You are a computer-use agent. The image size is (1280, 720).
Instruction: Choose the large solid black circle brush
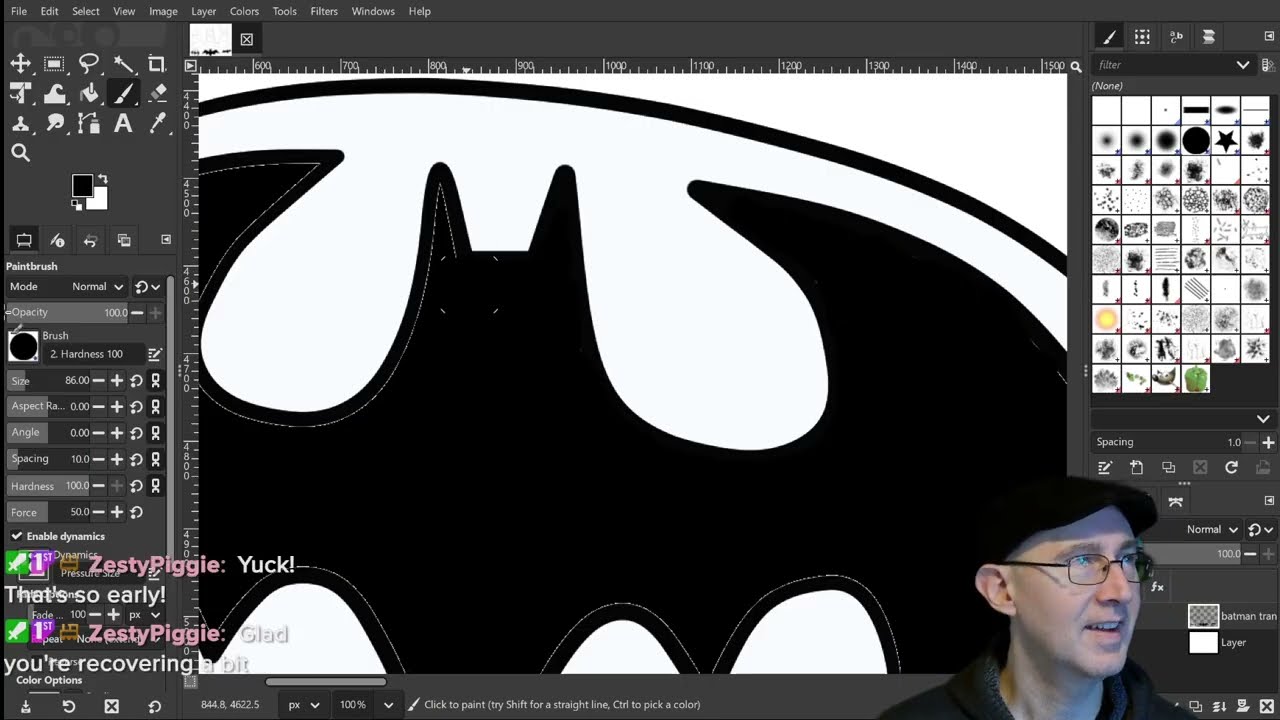click(x=1196, y=140)
